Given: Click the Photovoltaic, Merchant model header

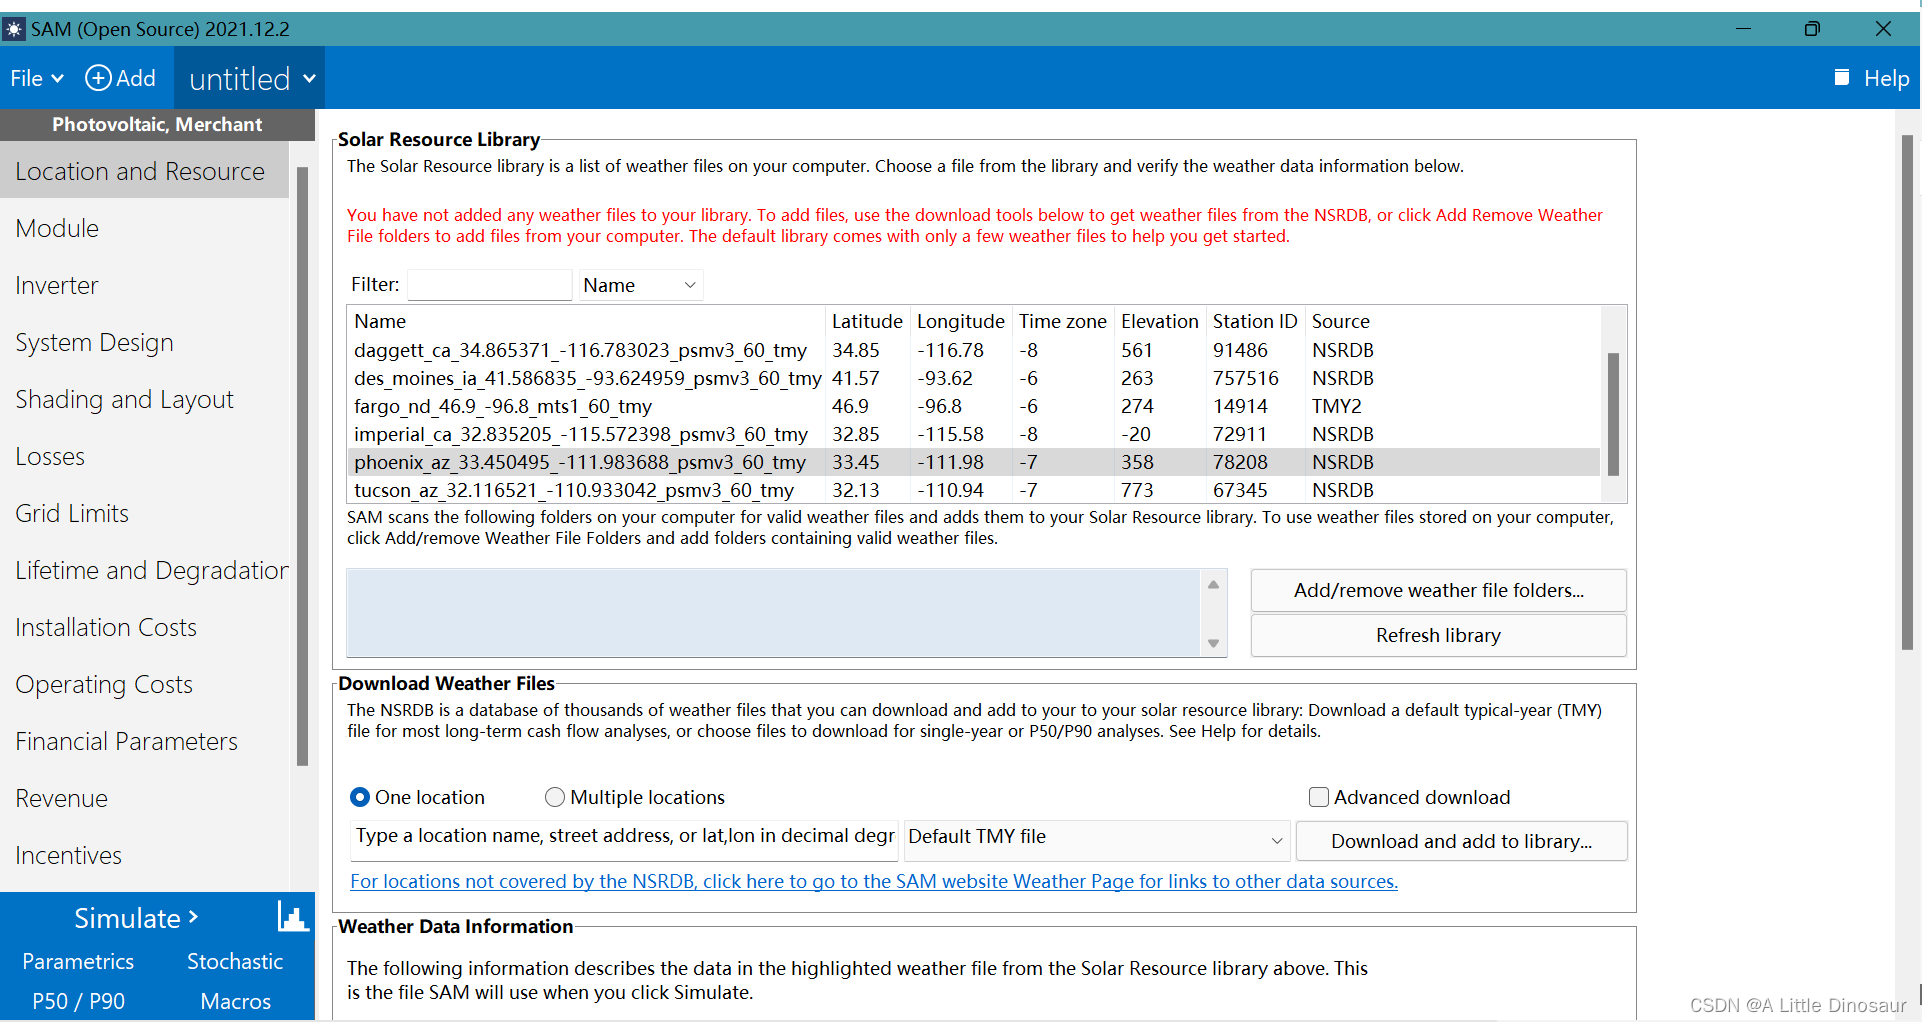Looking at the screenshot, I should click(x=157, y=124).
